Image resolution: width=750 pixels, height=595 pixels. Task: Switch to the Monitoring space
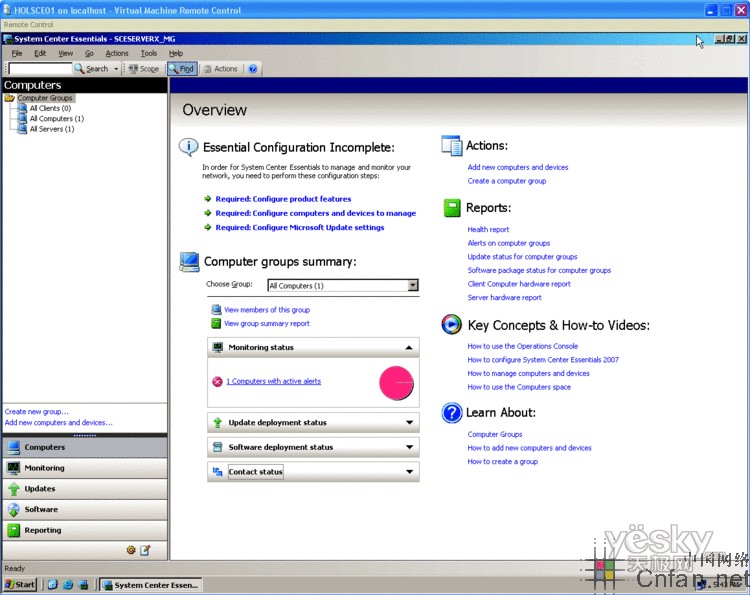(x=85, y=468)
